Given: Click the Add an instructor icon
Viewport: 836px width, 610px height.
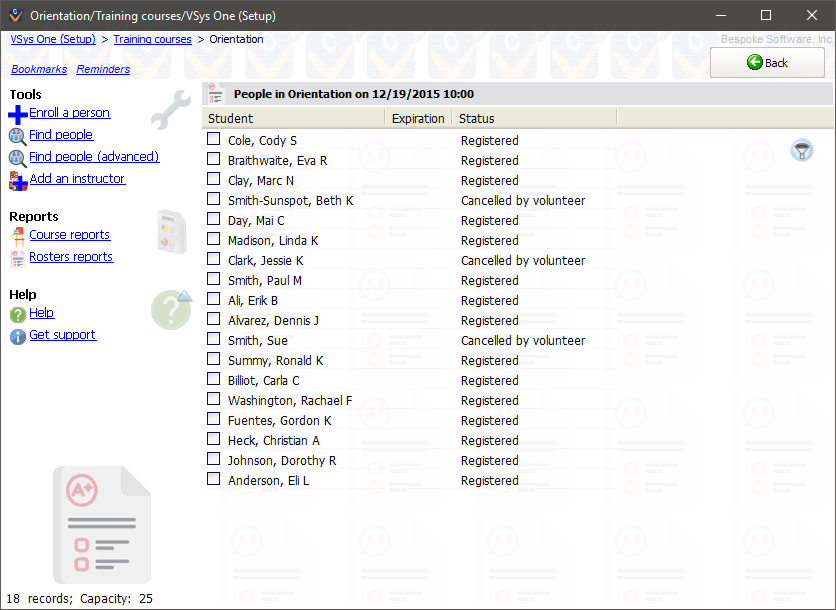Looking at the screenshot, I should point(17,179).
